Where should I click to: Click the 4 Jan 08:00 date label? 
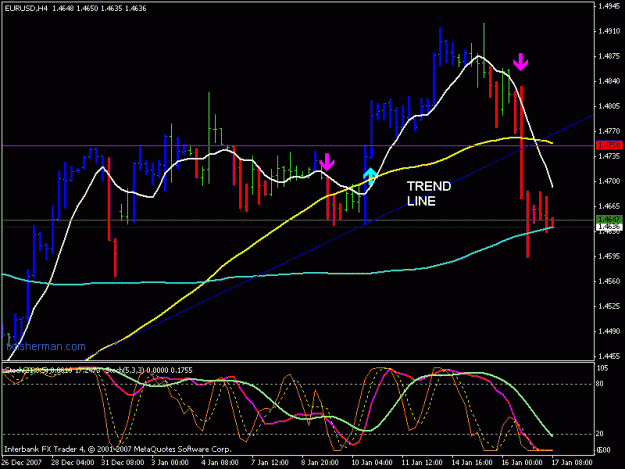[x=220, y=463]
